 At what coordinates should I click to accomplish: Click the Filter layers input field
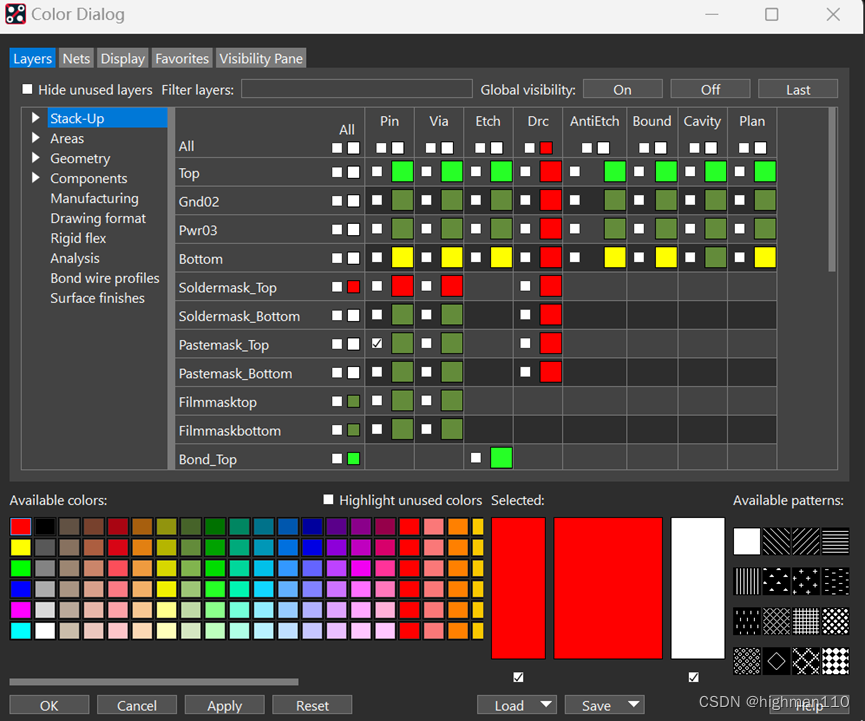(356, 89)
